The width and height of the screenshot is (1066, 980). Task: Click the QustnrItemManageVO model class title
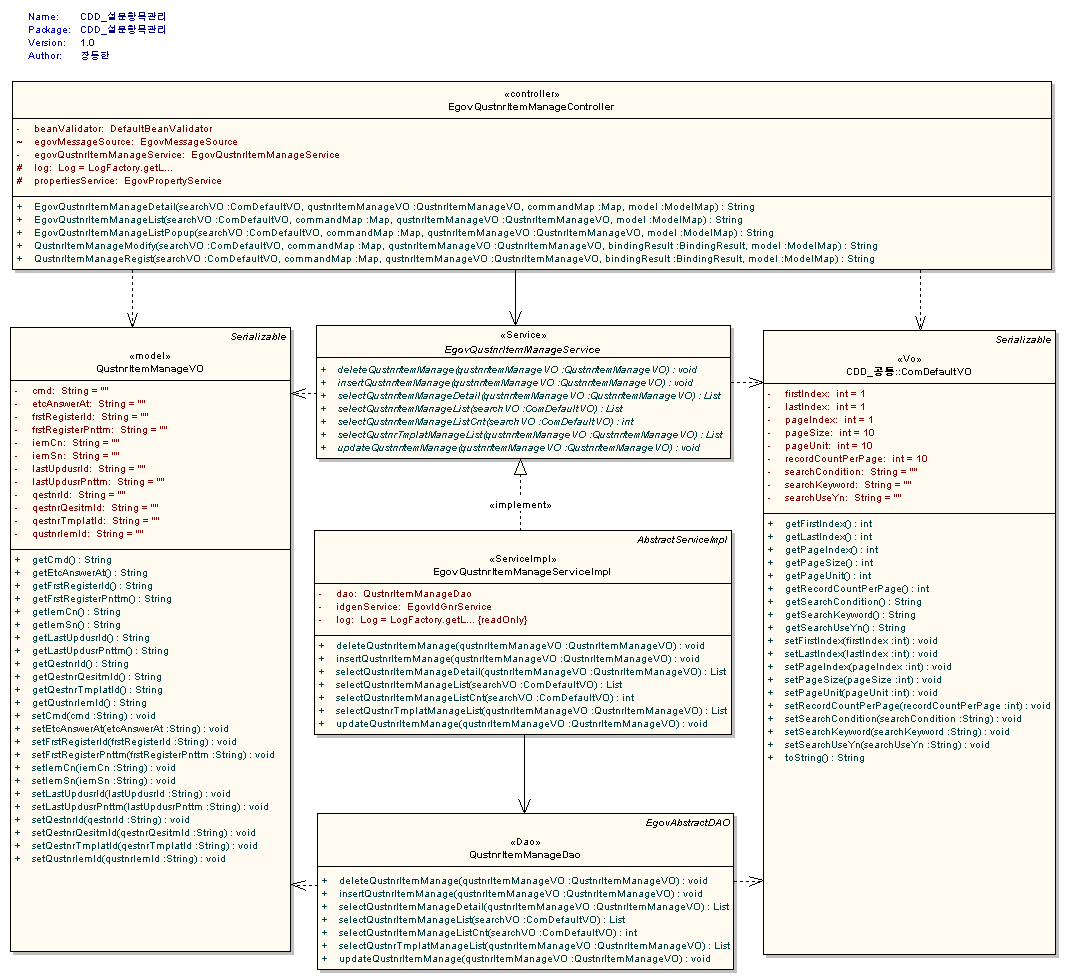pyautogui.click(x=149, y=367)
